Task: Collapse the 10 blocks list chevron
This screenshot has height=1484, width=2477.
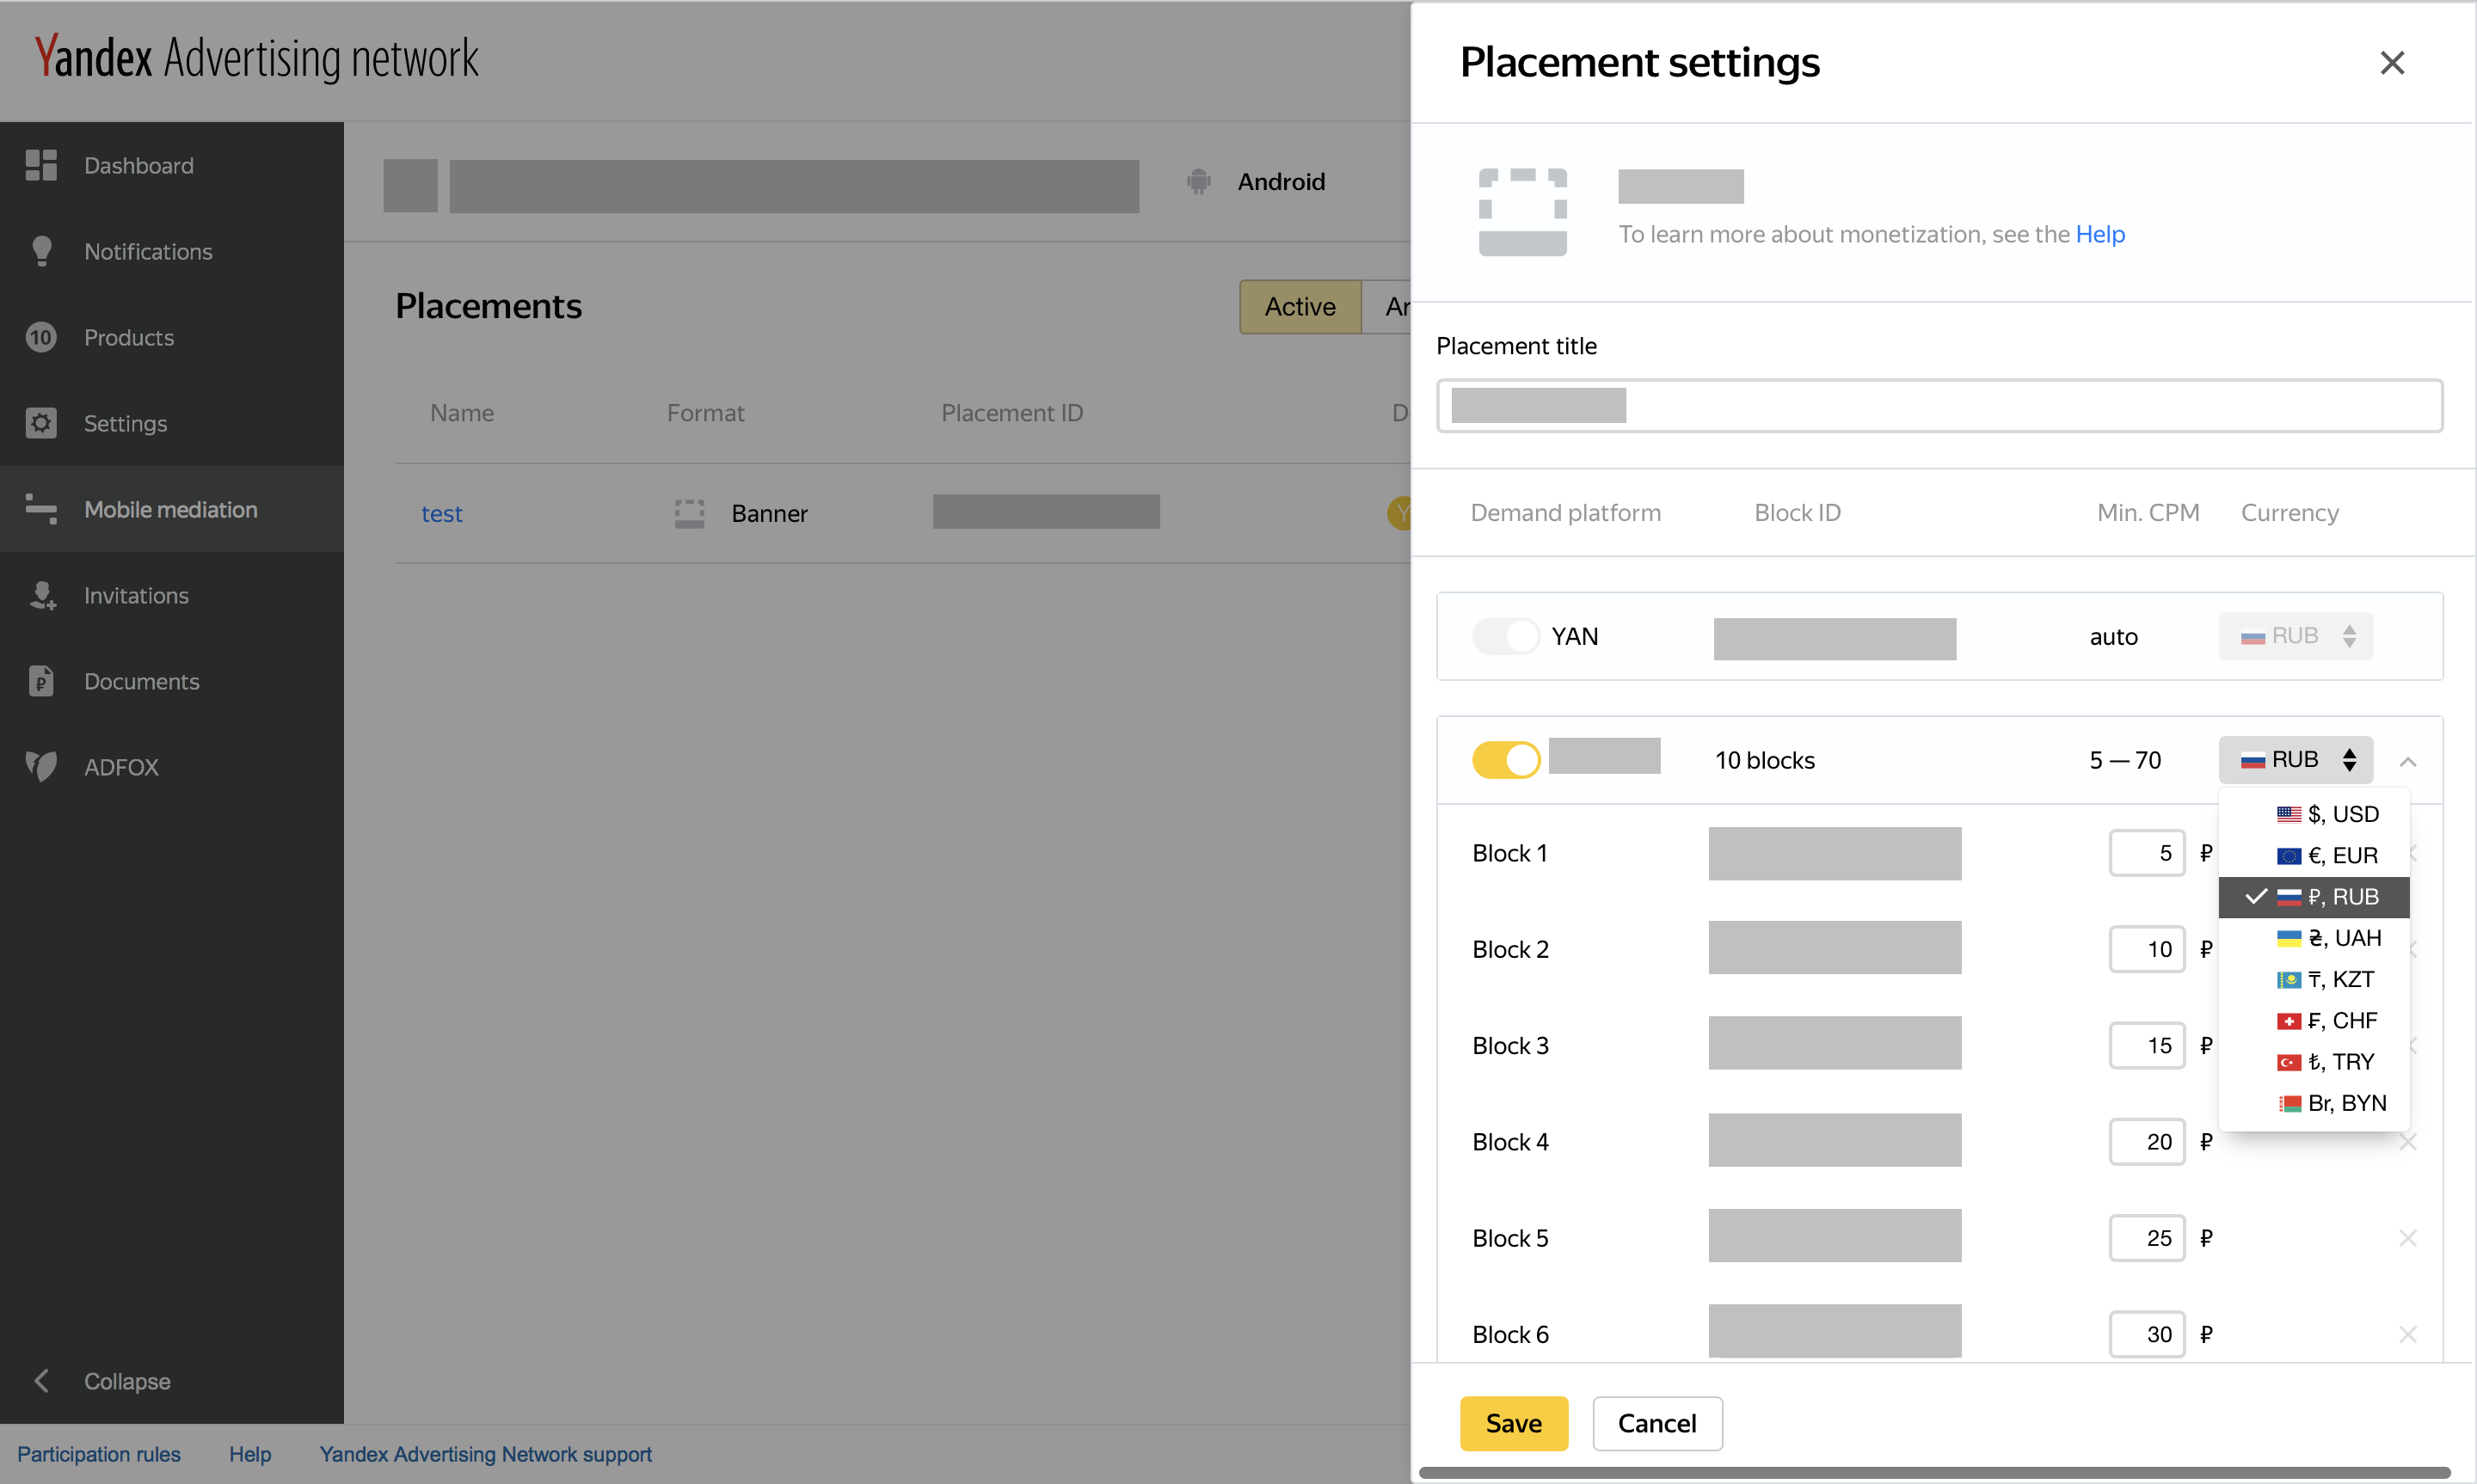Action: pyautogui.click(x=2407, y=762)
